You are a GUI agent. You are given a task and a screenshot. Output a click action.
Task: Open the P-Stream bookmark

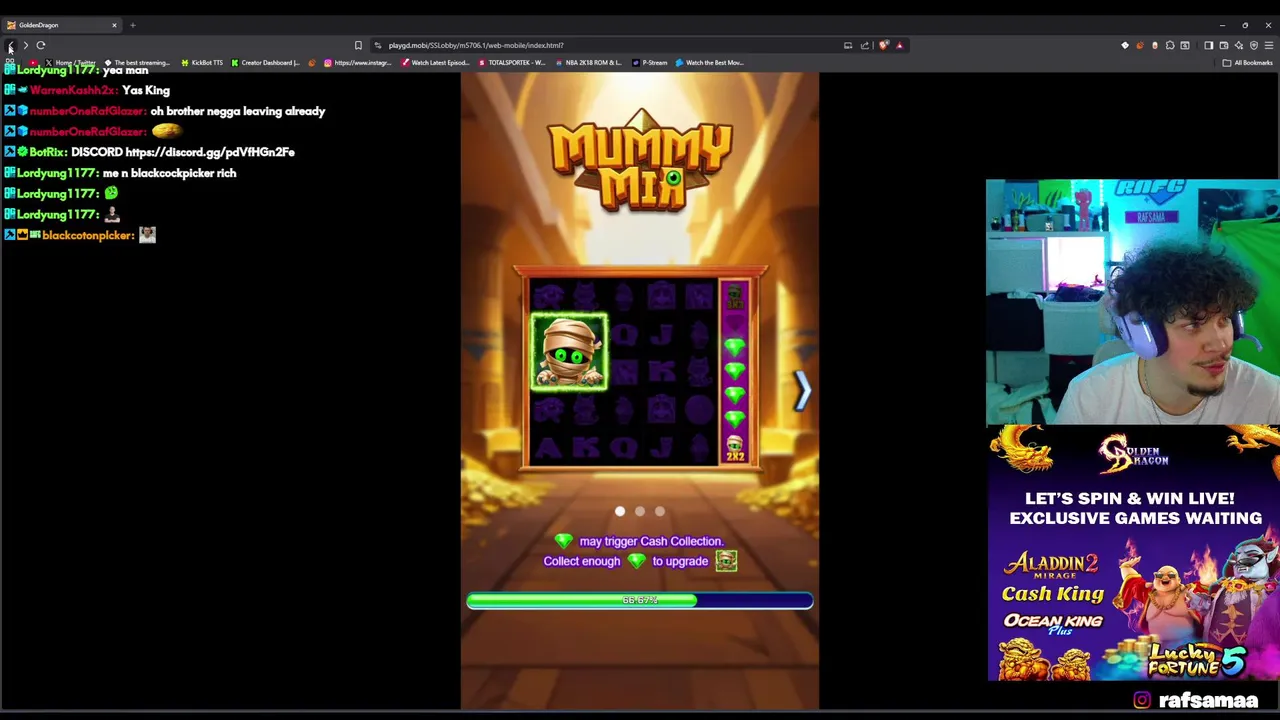click(650, 62)
